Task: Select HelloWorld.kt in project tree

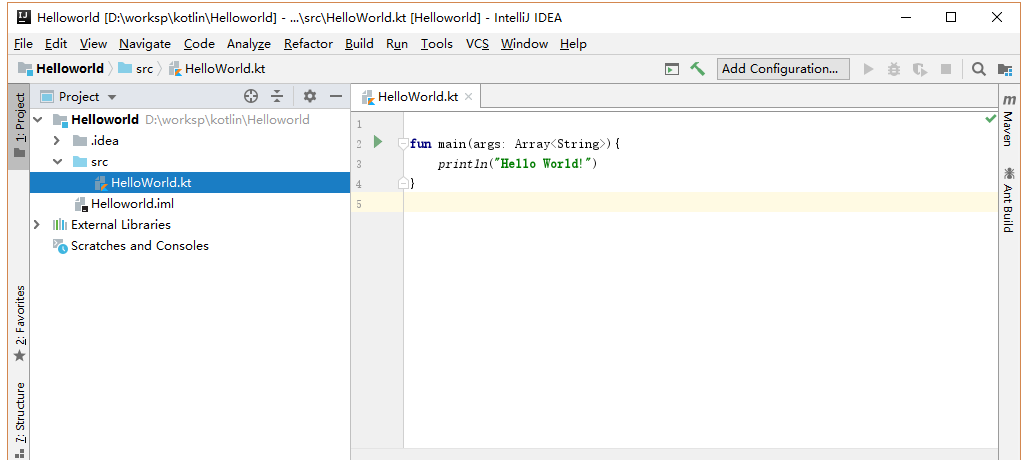Action: pyautogui.click(x=190, y=183)
